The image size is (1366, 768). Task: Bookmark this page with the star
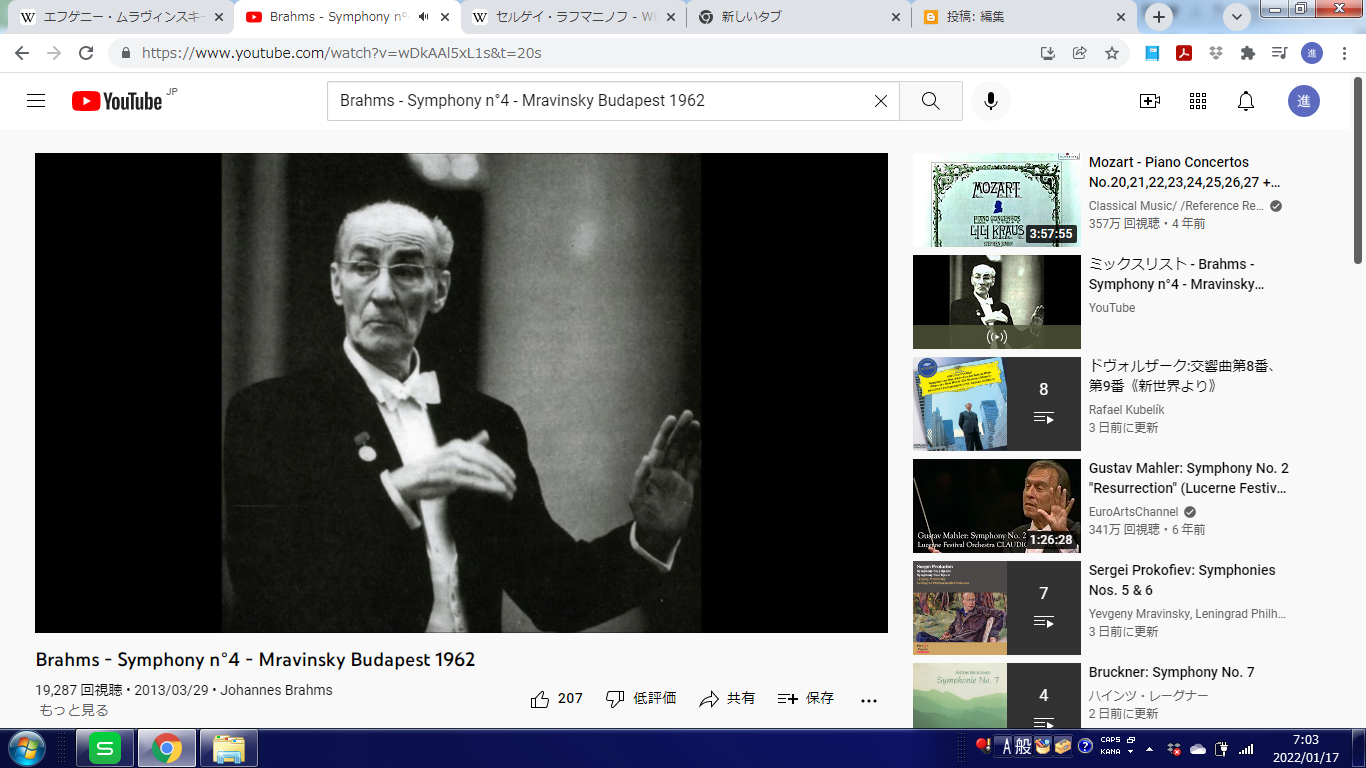[1112, 53]
